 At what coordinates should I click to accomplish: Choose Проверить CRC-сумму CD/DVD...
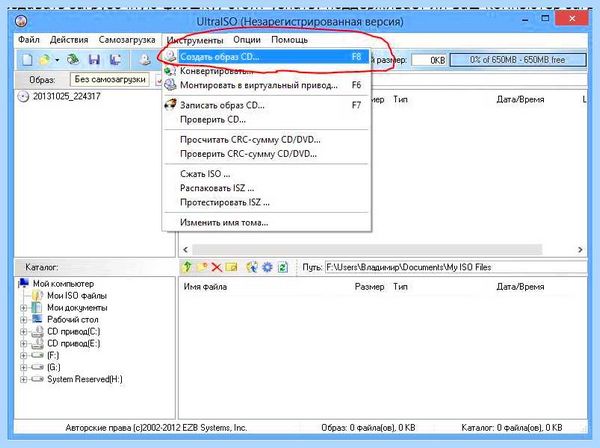click(x=266, y=154)
